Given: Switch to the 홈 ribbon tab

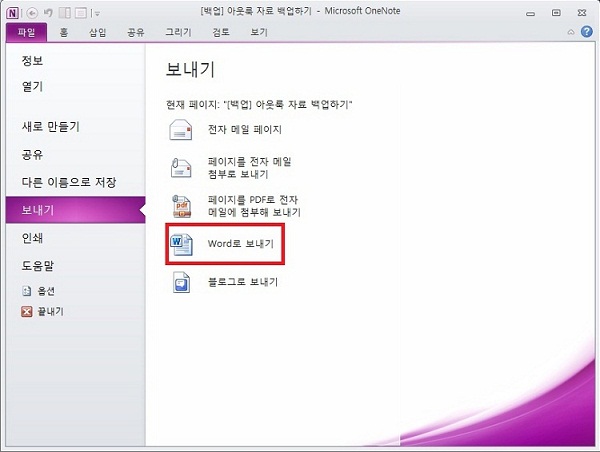Looking at the screenshot, I should [x=64, y=33].
